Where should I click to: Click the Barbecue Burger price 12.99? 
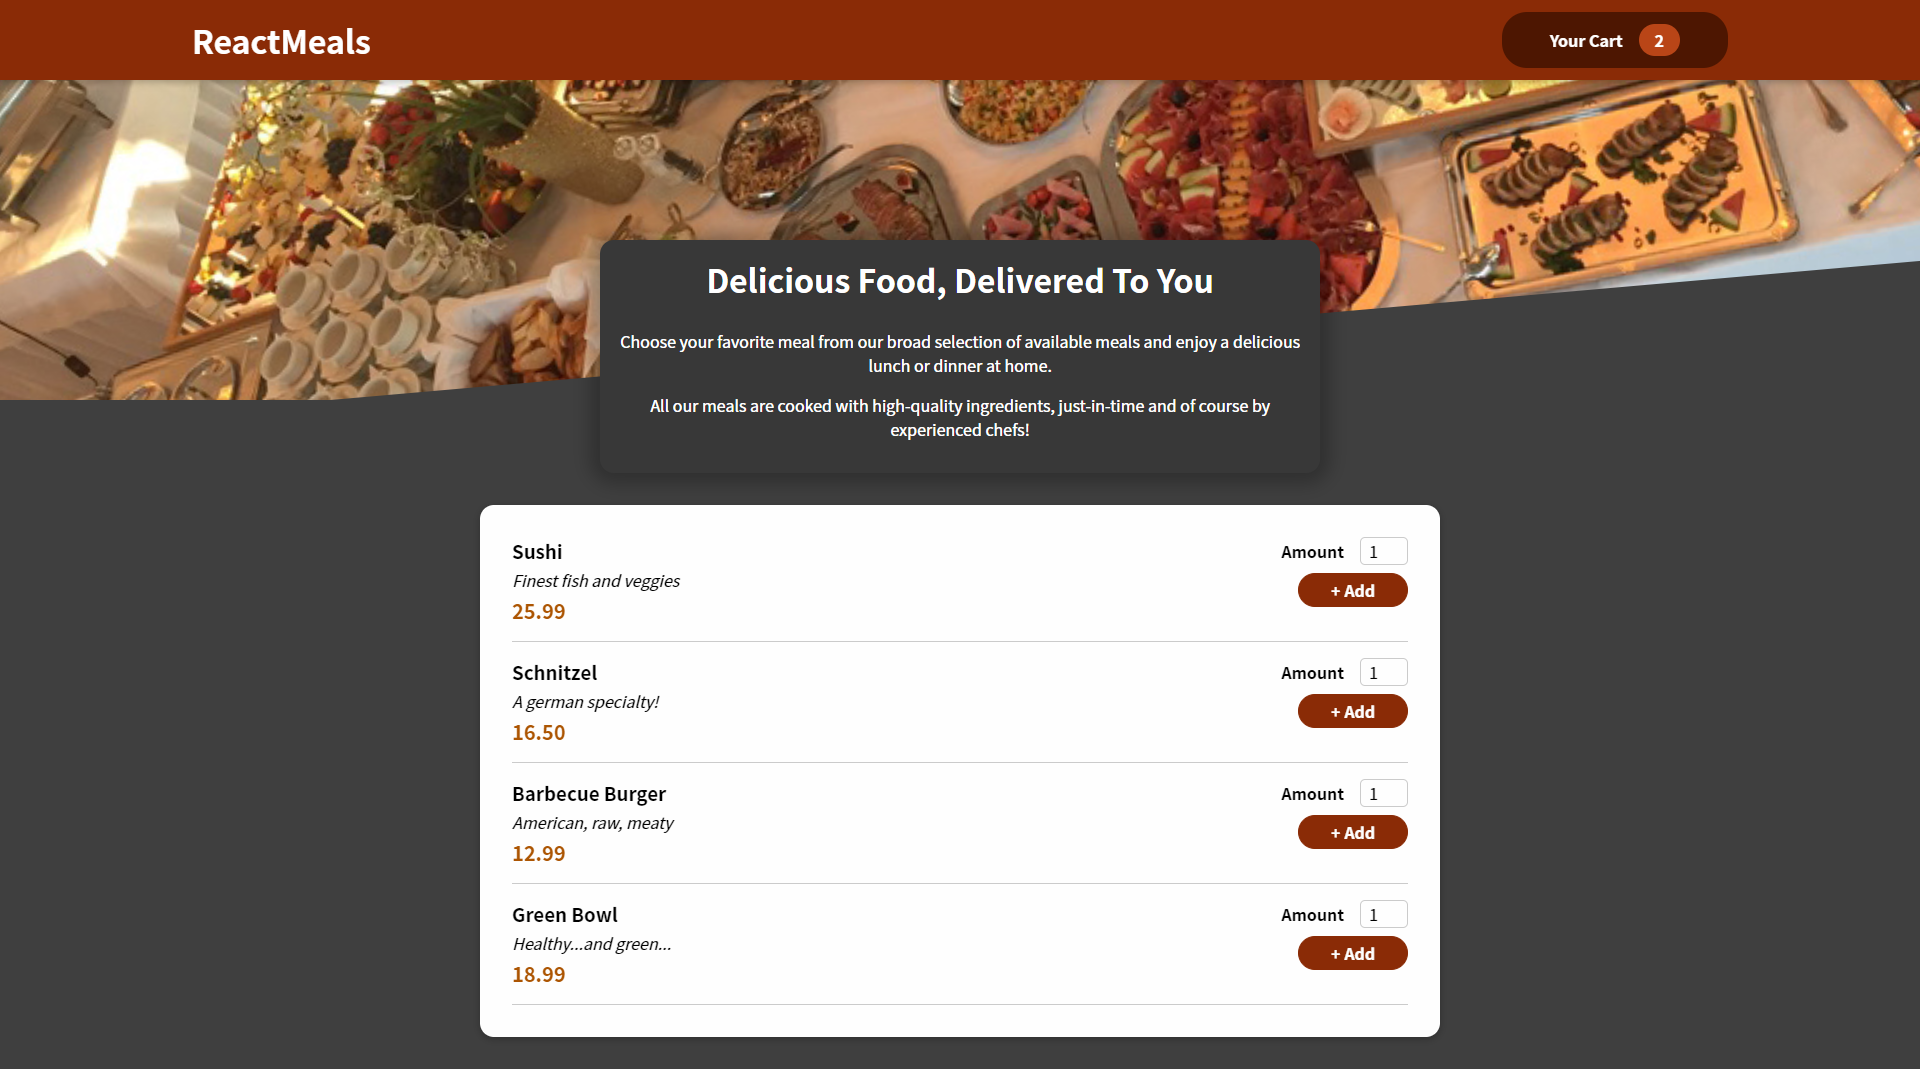538,853
